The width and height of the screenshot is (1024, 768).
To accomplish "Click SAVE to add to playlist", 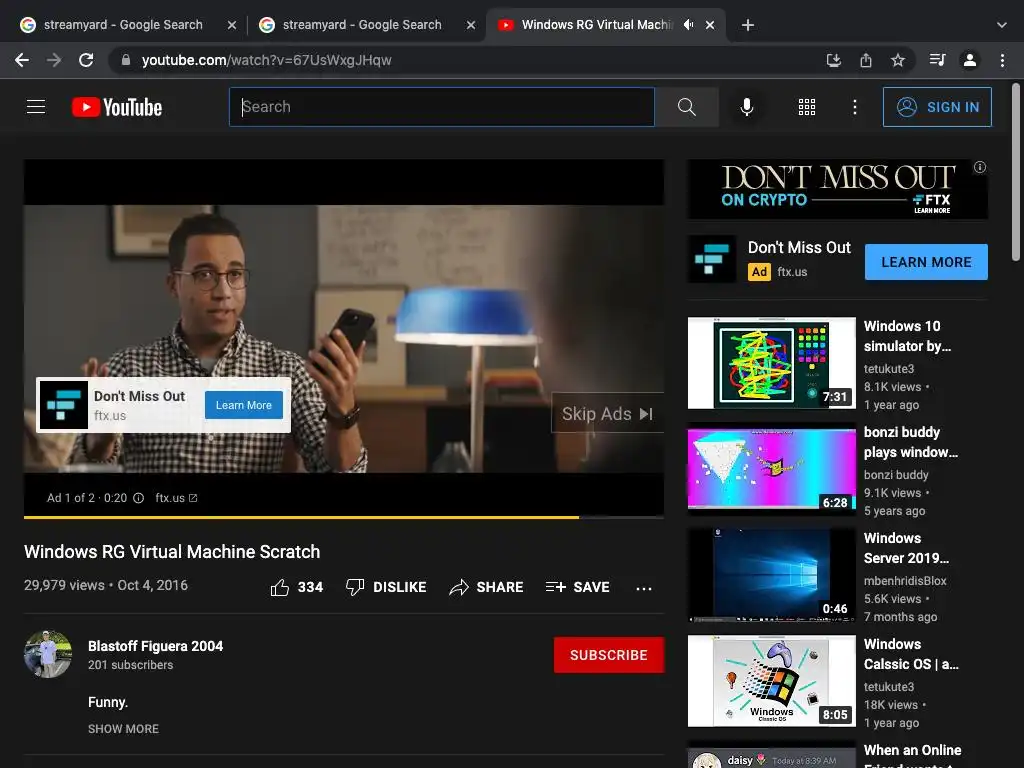I will click(x=578, y=587).
